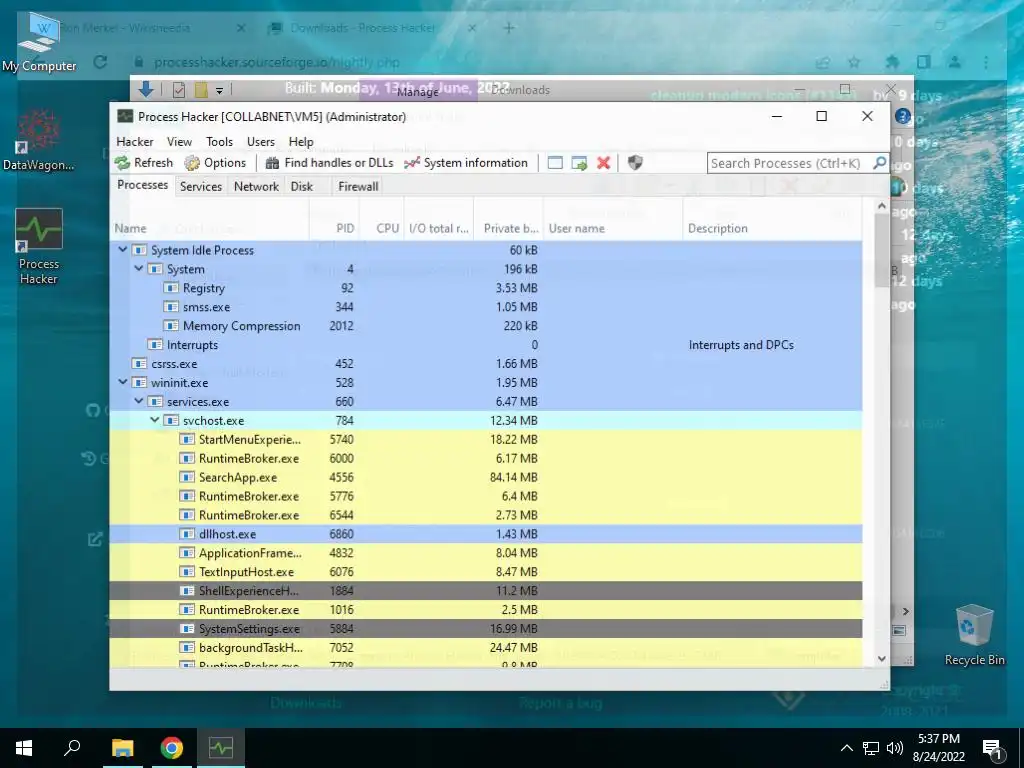Collapse the System tree node

click(x=138, y=268)
